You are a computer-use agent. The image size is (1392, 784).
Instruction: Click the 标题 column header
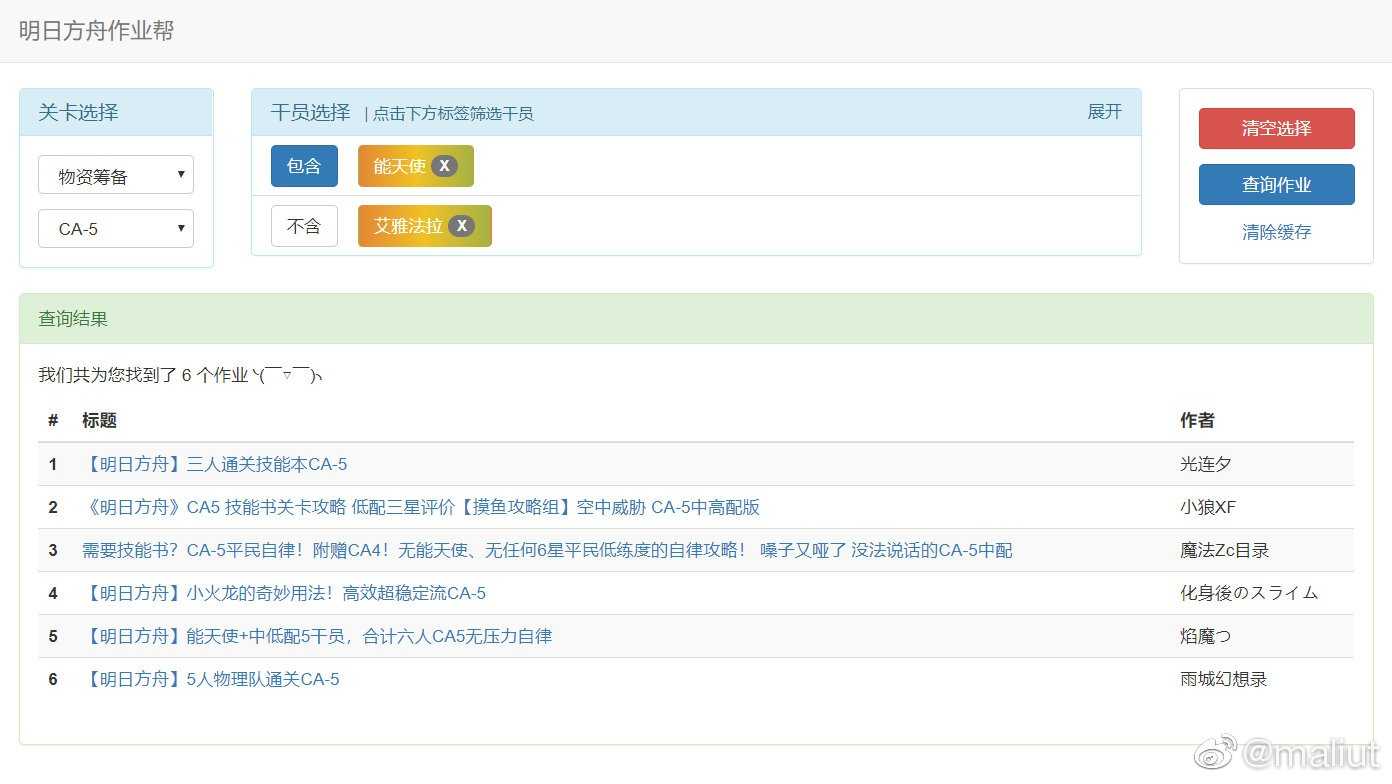100,420
